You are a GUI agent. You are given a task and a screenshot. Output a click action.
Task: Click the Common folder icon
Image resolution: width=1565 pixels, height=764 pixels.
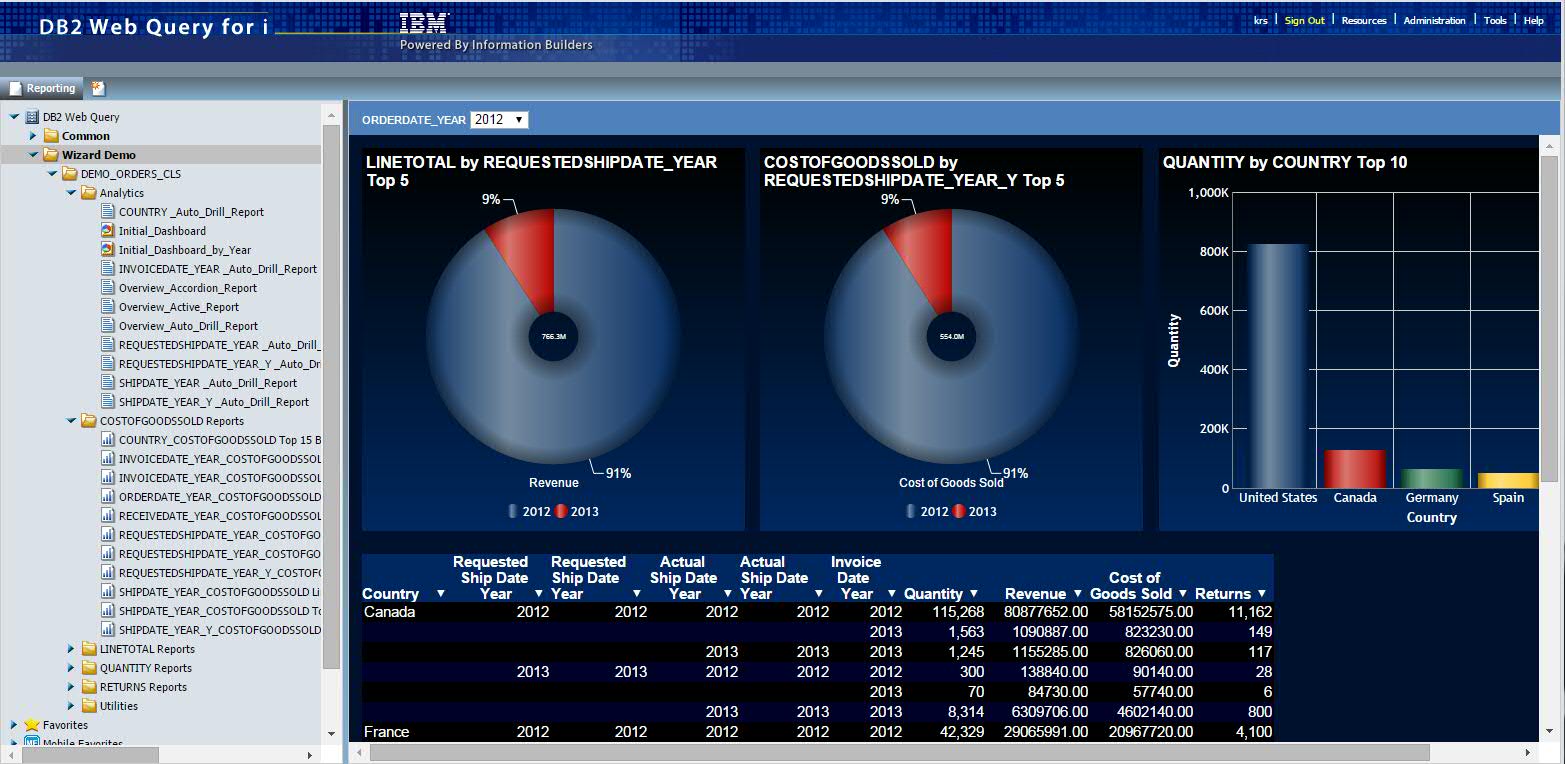[x=51, y=136]
